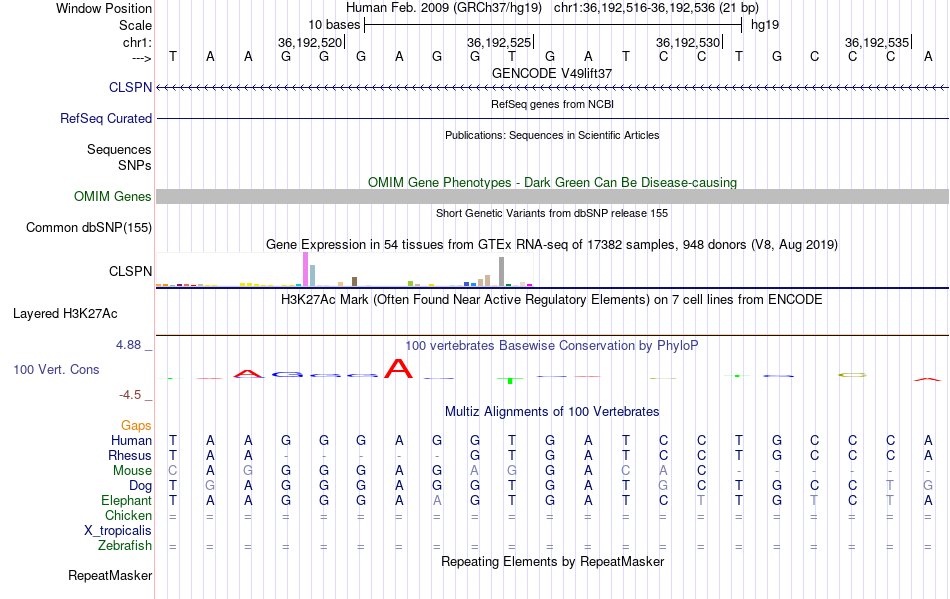950x599 pixels.
Task: Open the Layered H3K27Ac track label
Action: 65,313
